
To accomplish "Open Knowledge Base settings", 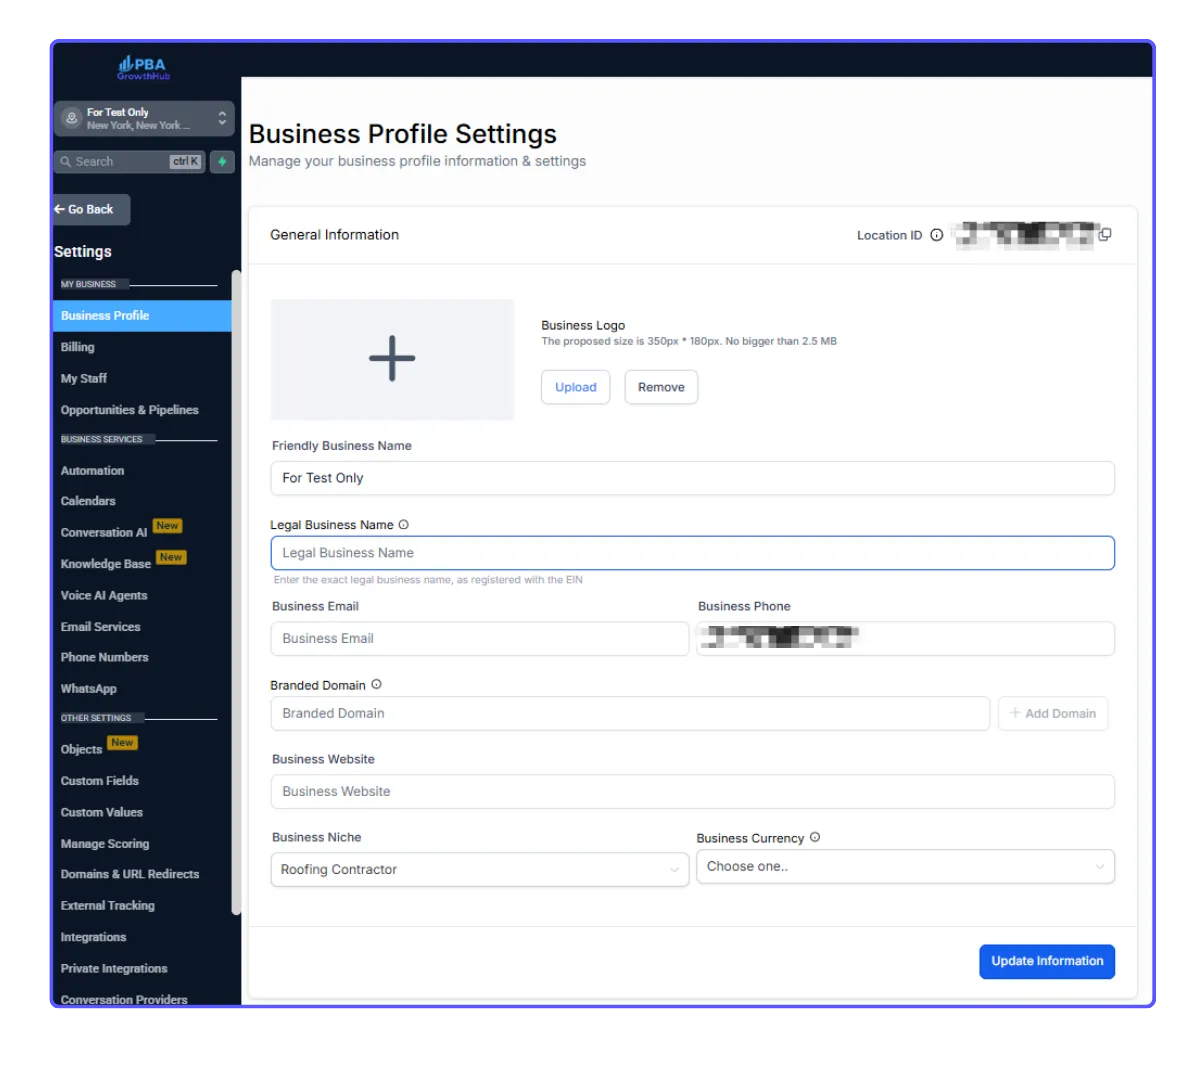I will [106, 564].
